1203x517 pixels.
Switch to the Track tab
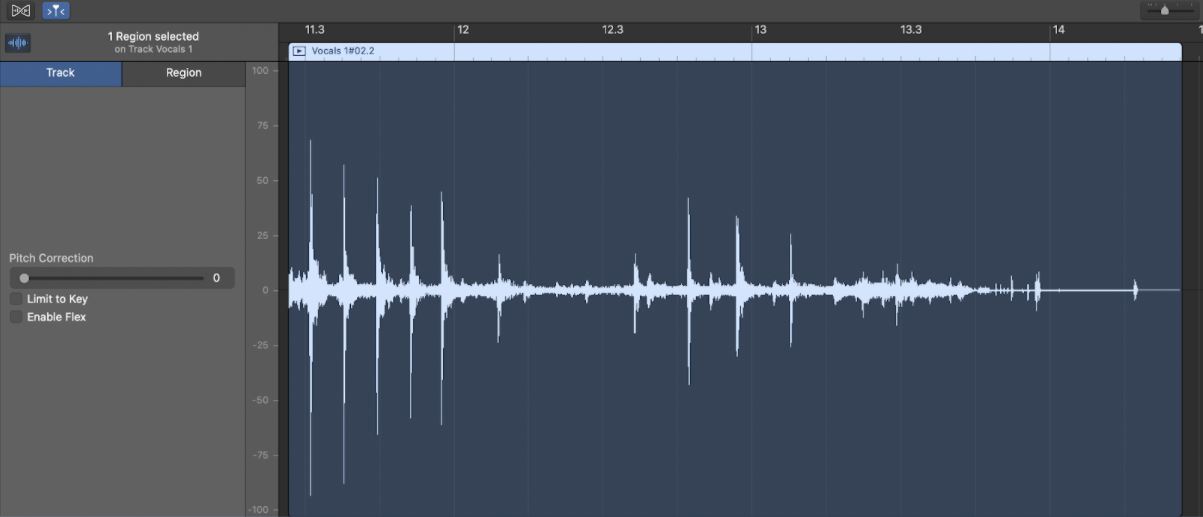61,73
